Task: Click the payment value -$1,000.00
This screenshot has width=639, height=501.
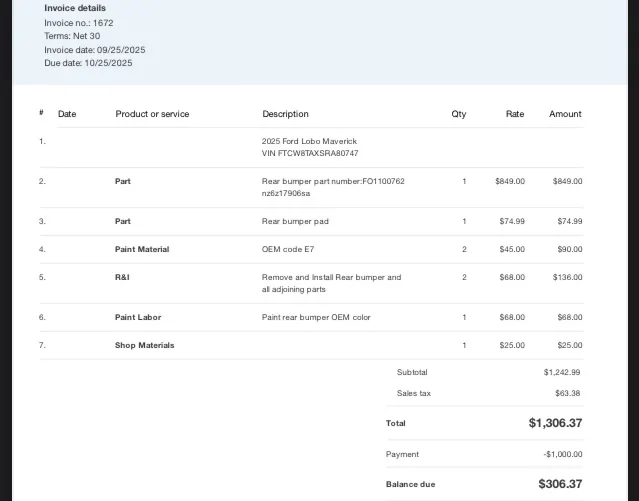Action: click(x=563, y=454)
